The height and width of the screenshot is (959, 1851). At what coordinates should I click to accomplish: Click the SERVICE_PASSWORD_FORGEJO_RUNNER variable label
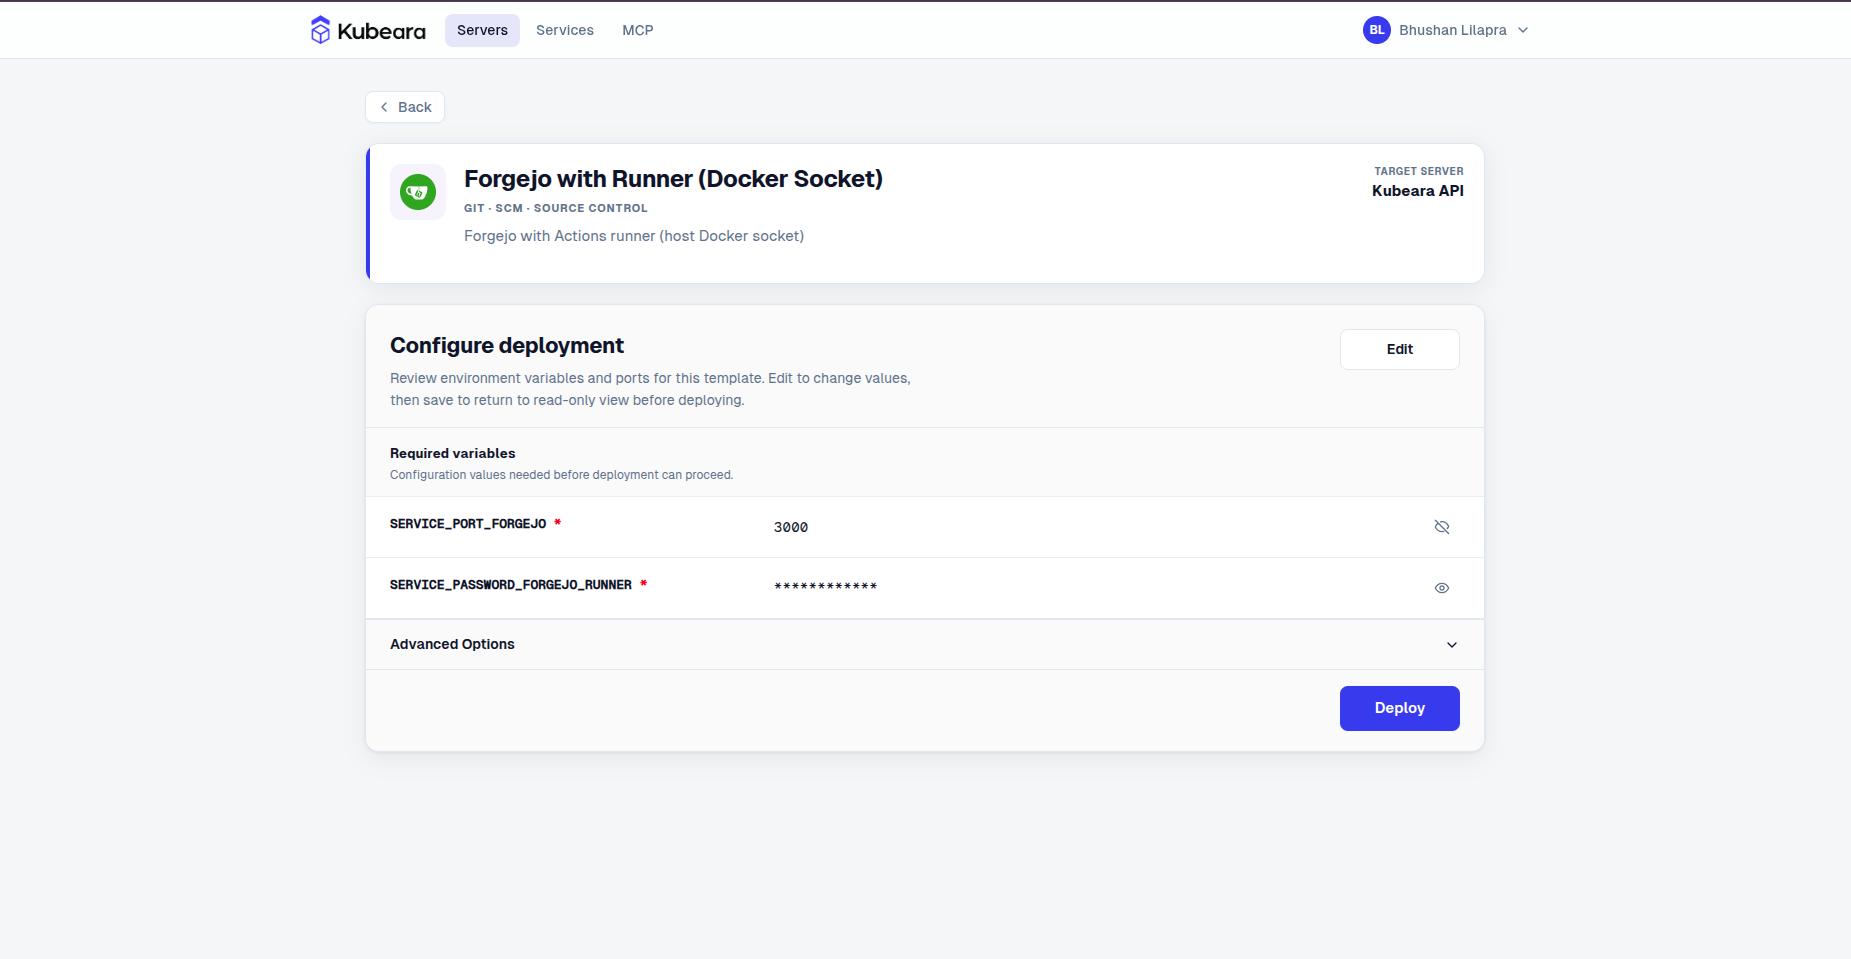coord(511,585)
